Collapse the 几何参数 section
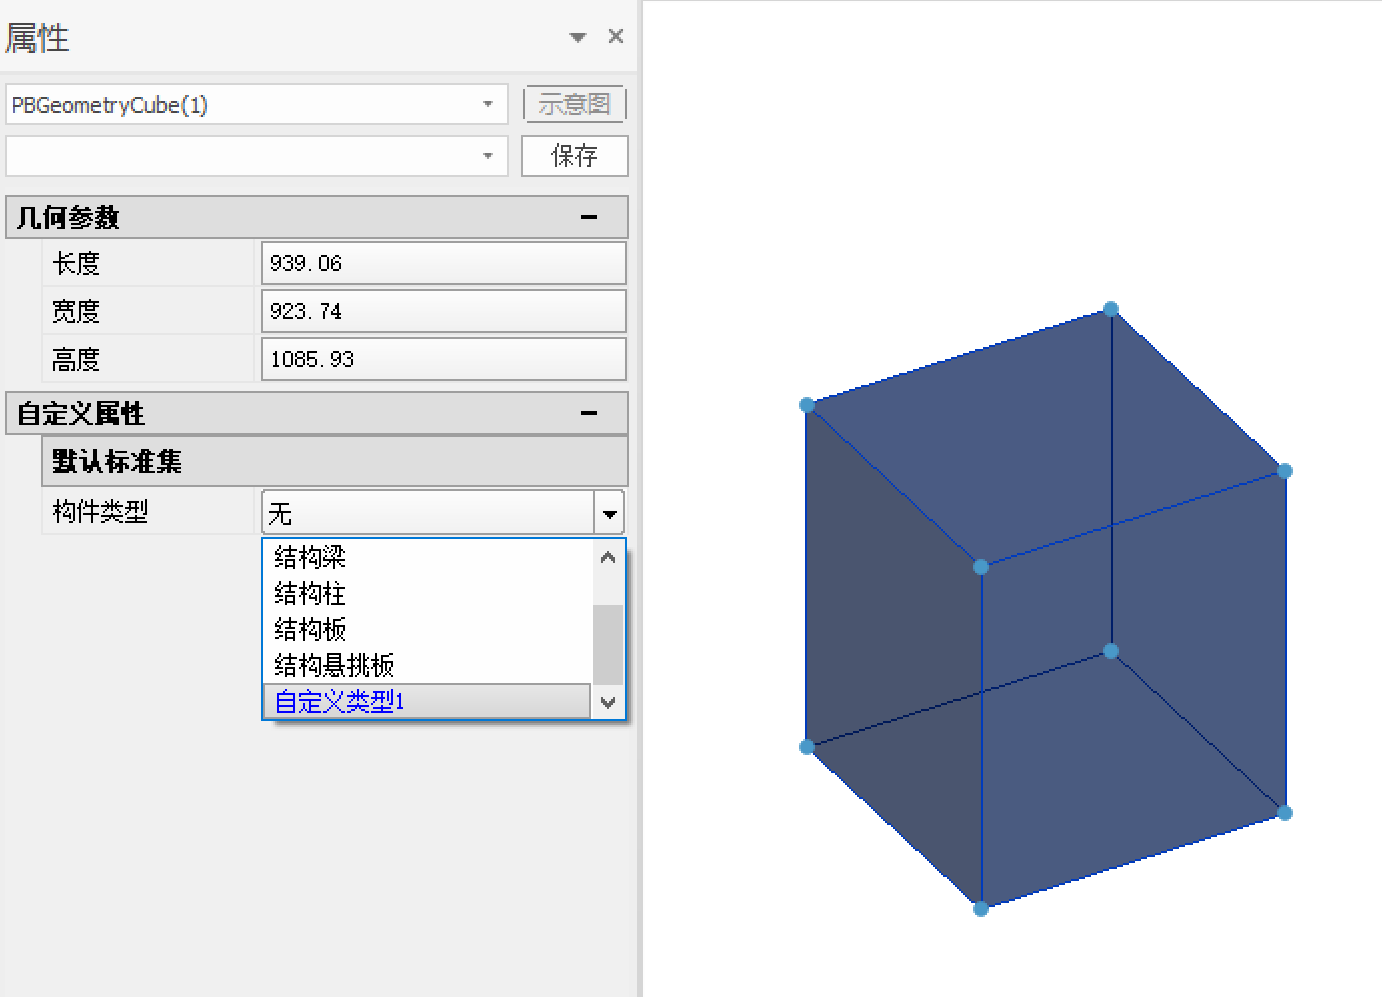Image resolution: width=1382 pixels, height=997 pixels. point(589,218)
